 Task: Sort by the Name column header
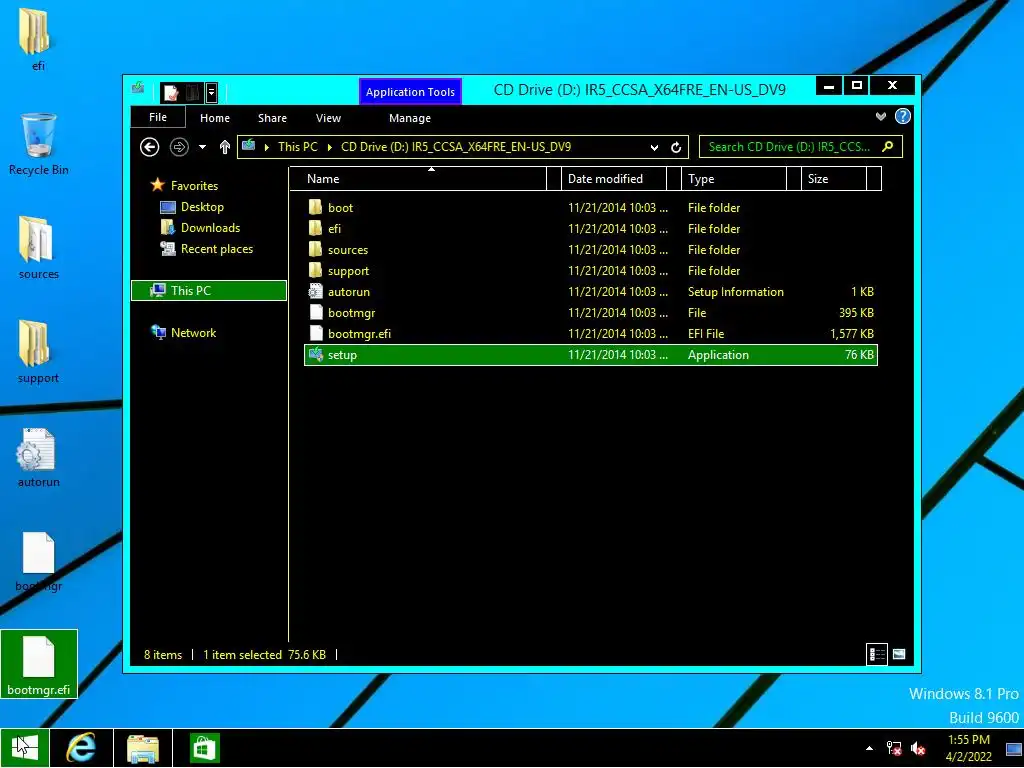[418, 178]
